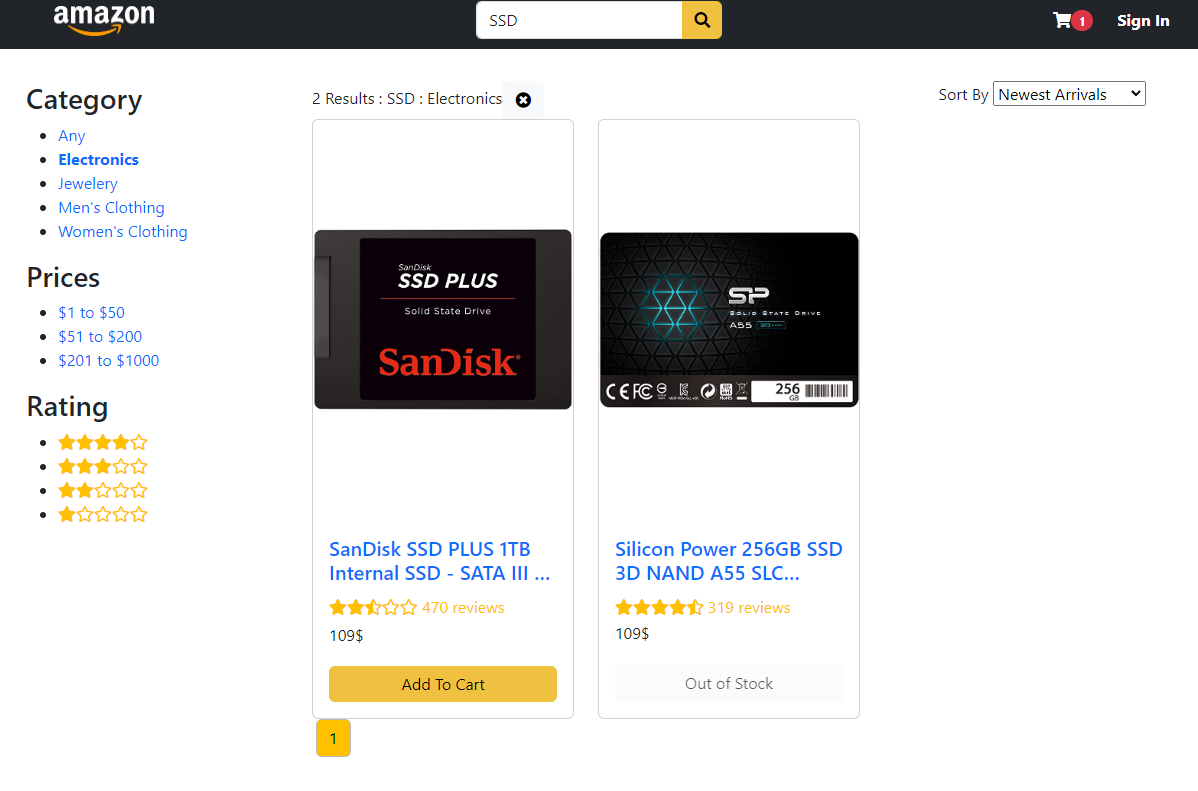The width and height of the screenshot is (1198, 791).
Task: Open the SanDisk SSD PLUS 1TB title link
Action: [440, 561]
